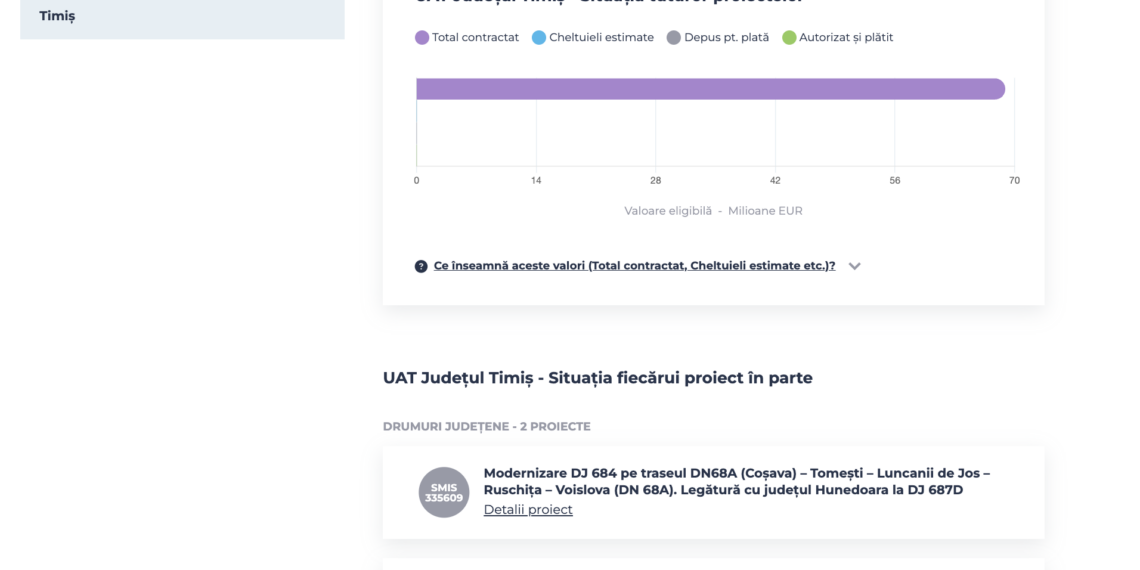Toggle the Autorizat și plătit series label
Image resolution: width=1140 pixels, height=570 pixels.
[845, 38]
